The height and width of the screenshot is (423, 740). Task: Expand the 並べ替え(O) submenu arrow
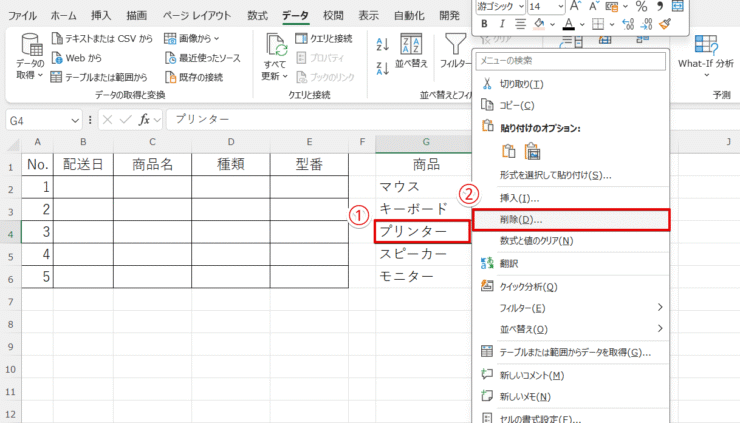point(660,328)
